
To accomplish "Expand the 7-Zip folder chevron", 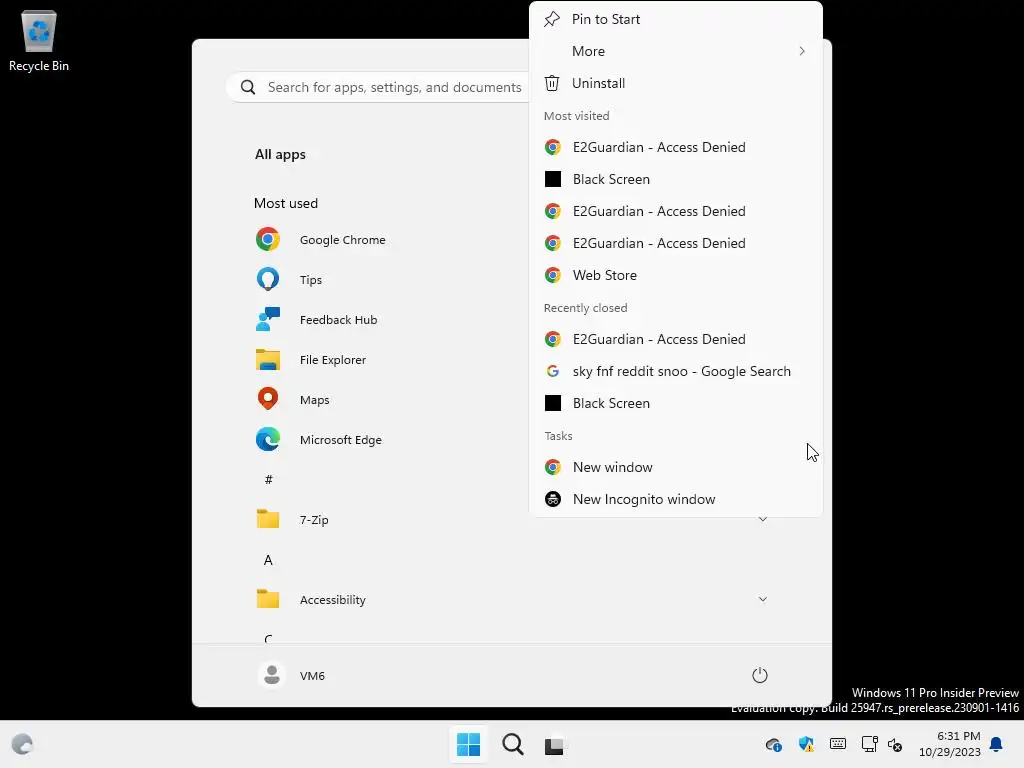I will click(x=762, y=520).
